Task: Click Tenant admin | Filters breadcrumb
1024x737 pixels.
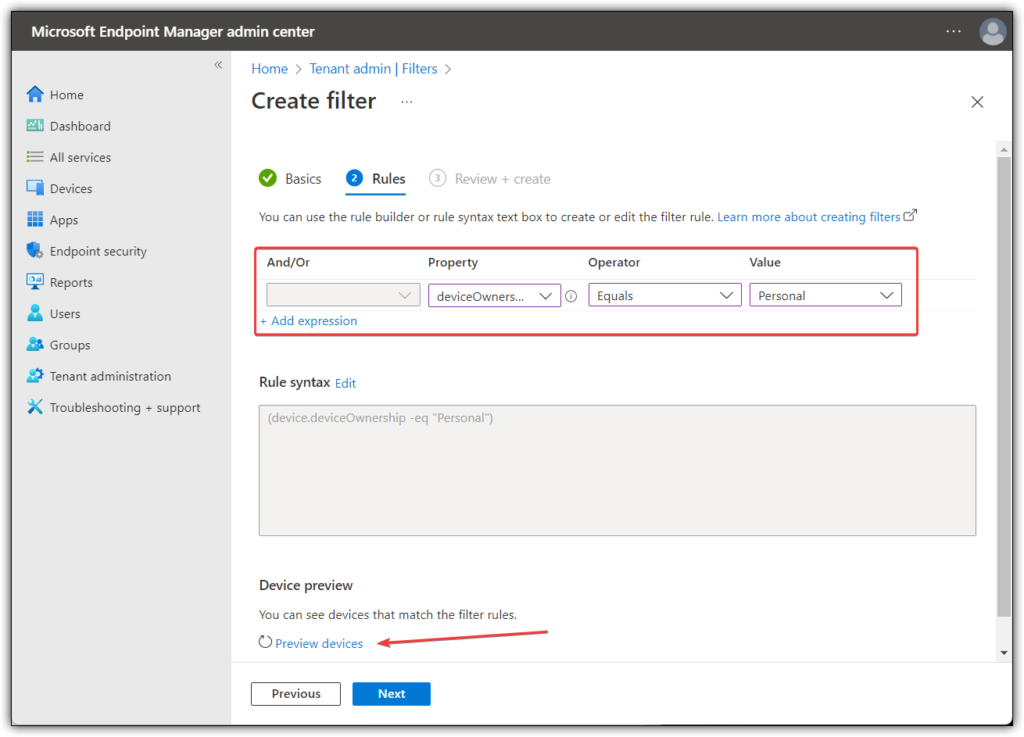Action: [374, 69]
